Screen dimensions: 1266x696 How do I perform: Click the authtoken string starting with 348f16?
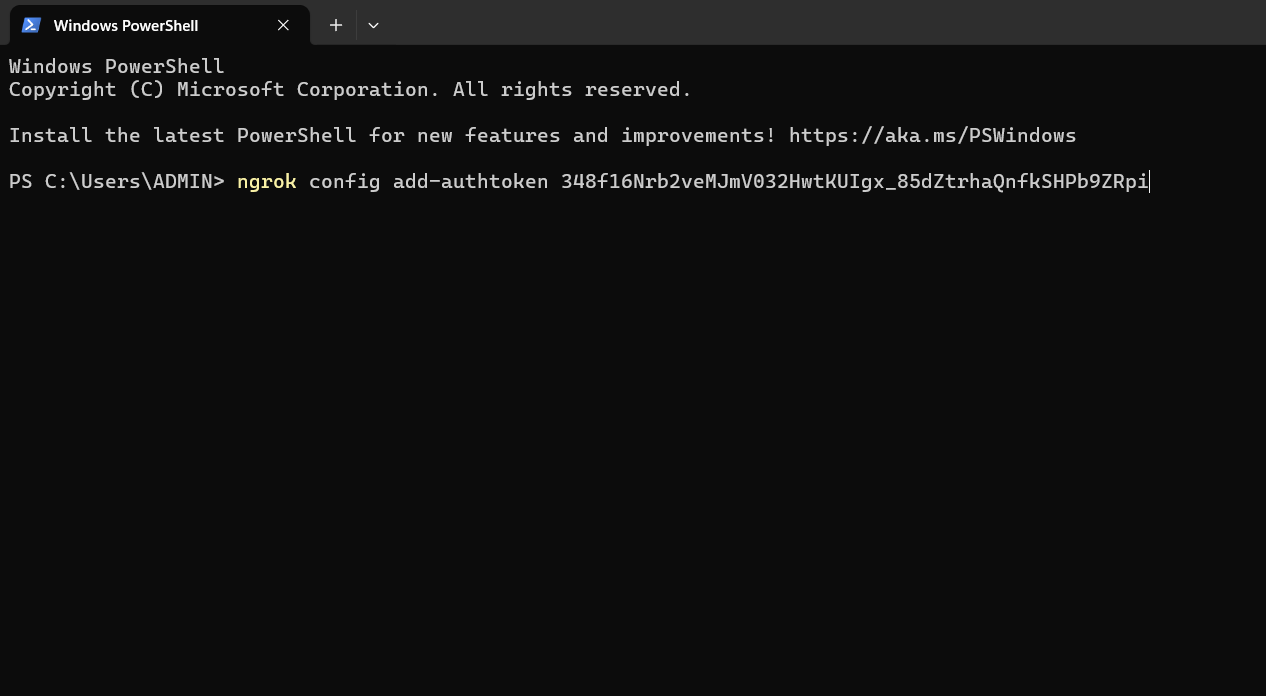854,181
